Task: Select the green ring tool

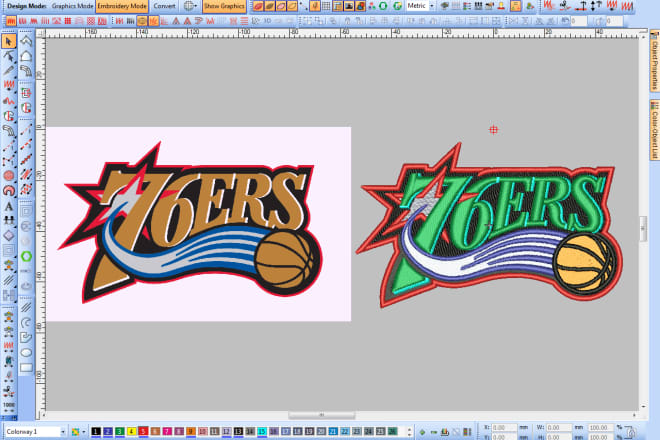Action: pyautogui.click(x=26, y=256)
